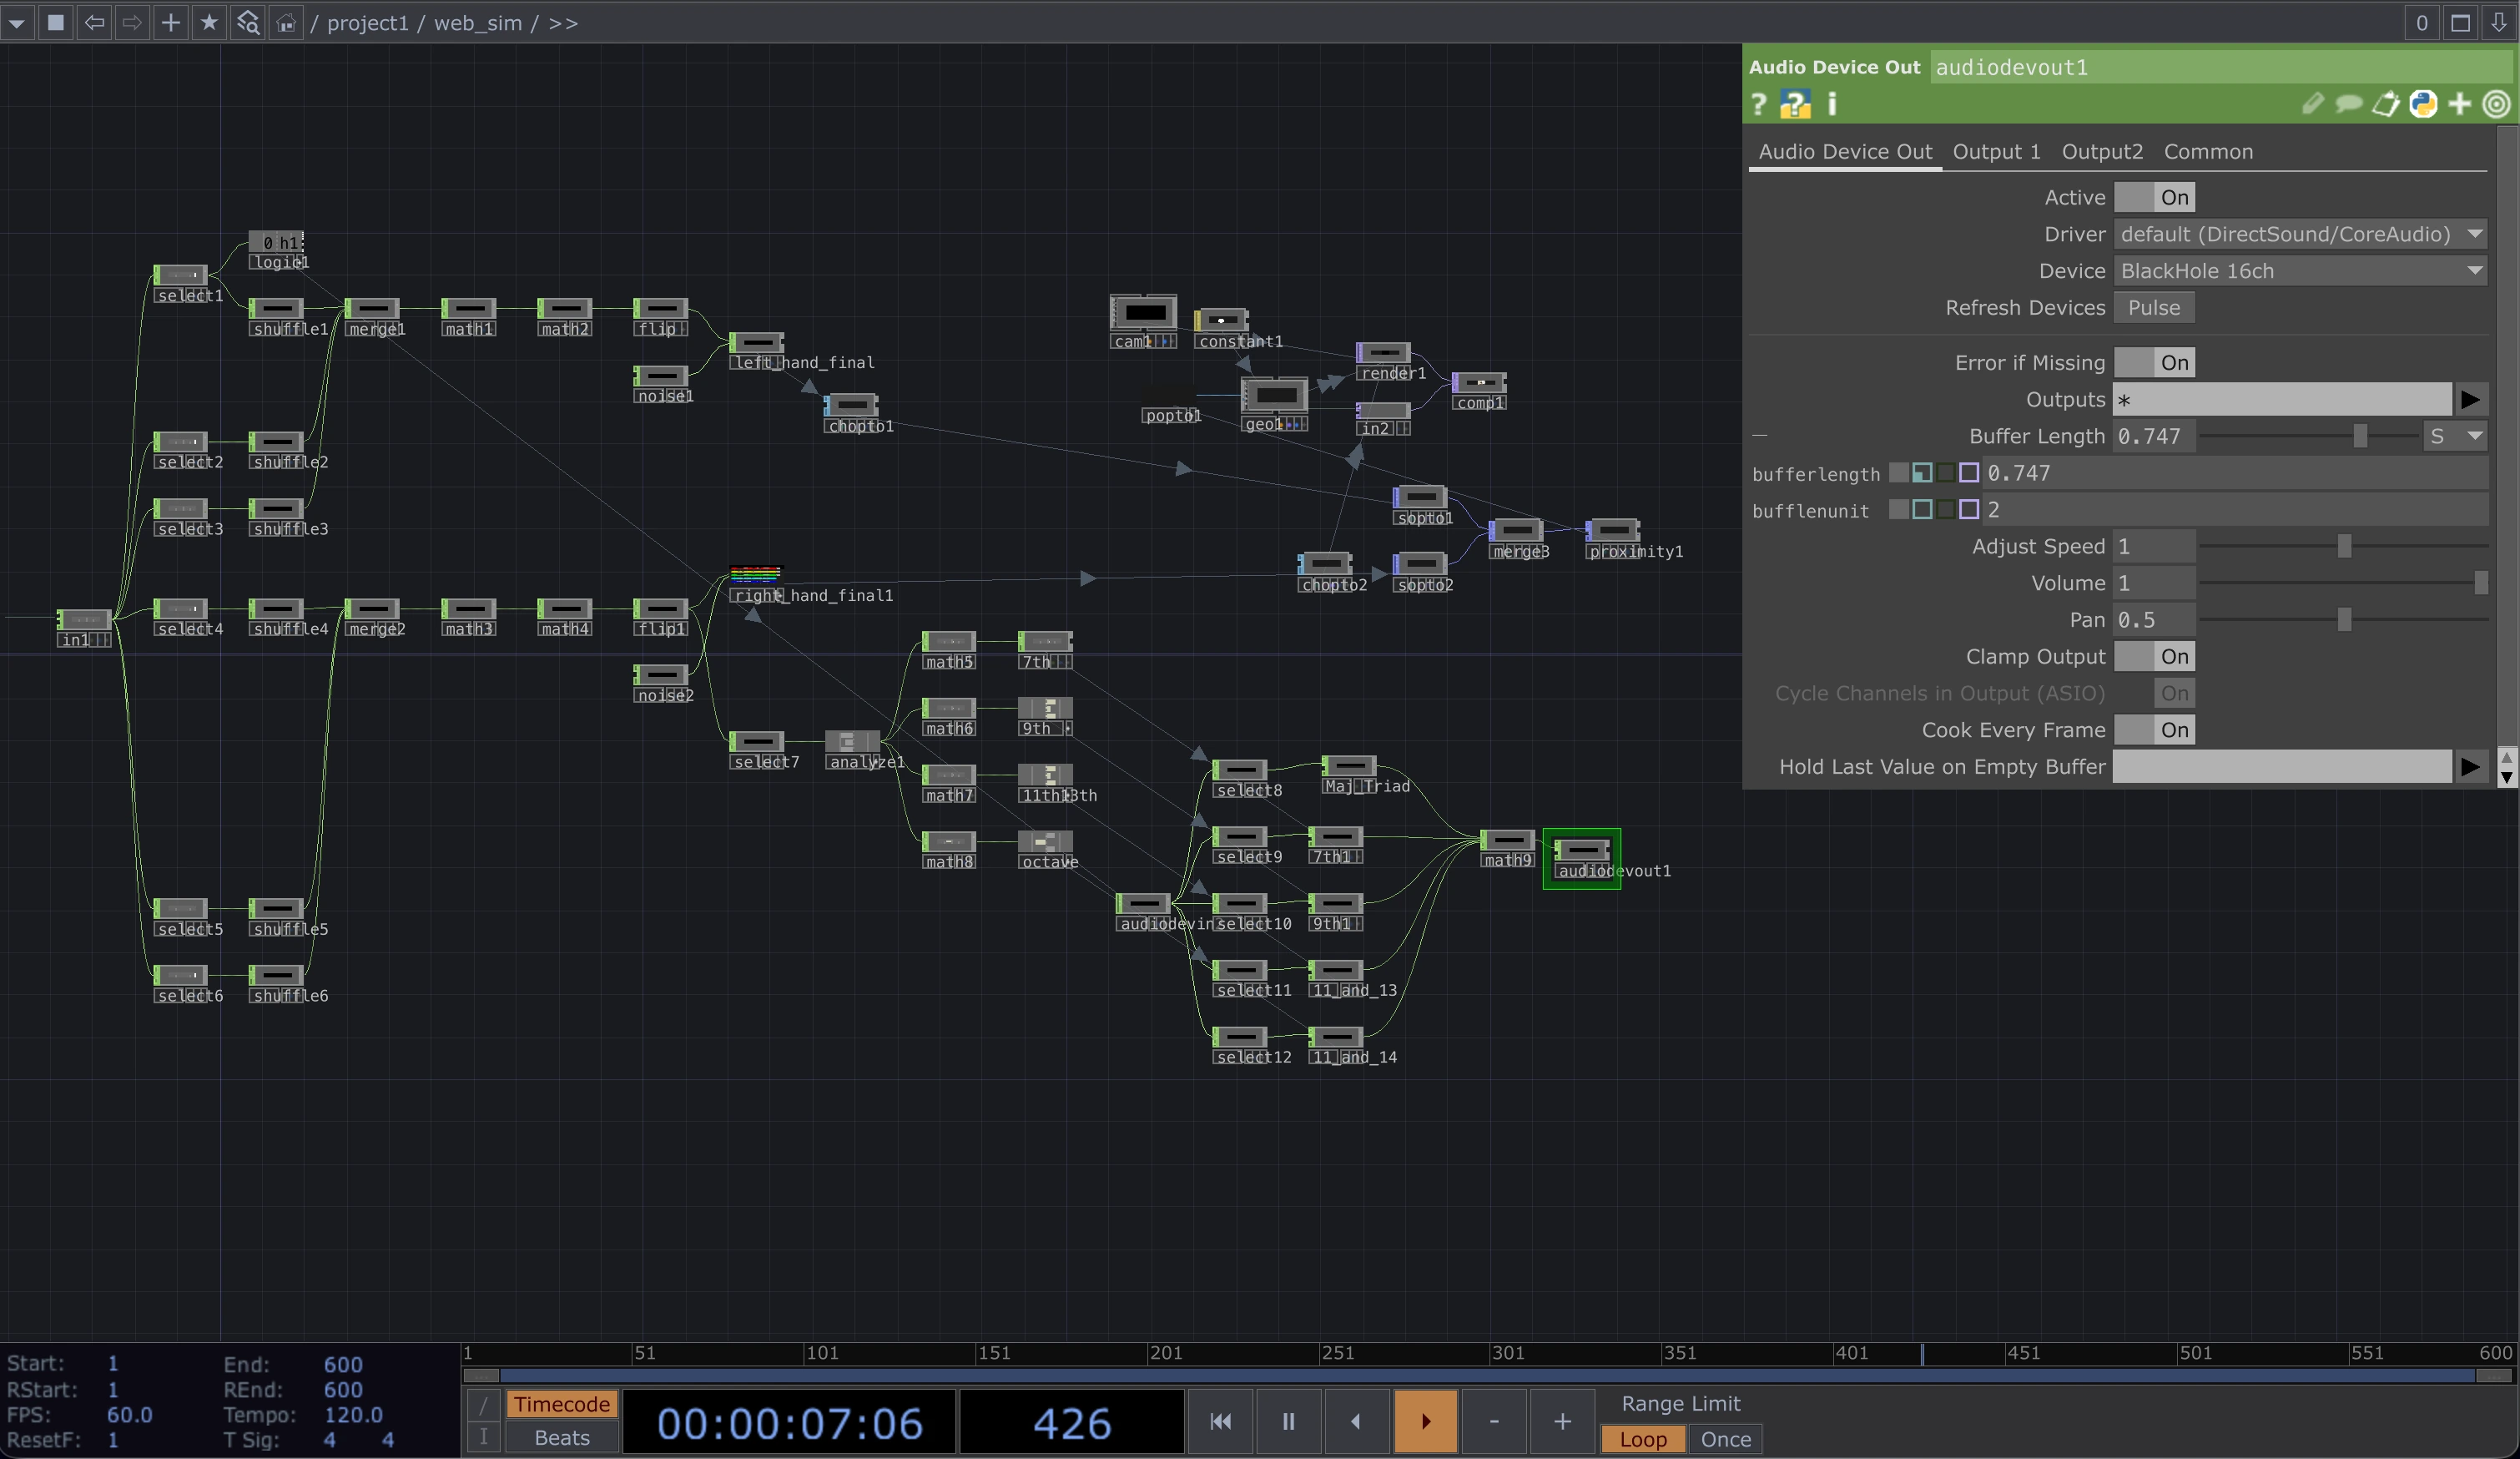This screenshot has width=2520, height=1459.
Task: Select the Audio Device Out tab
Action: (1845, 151)
